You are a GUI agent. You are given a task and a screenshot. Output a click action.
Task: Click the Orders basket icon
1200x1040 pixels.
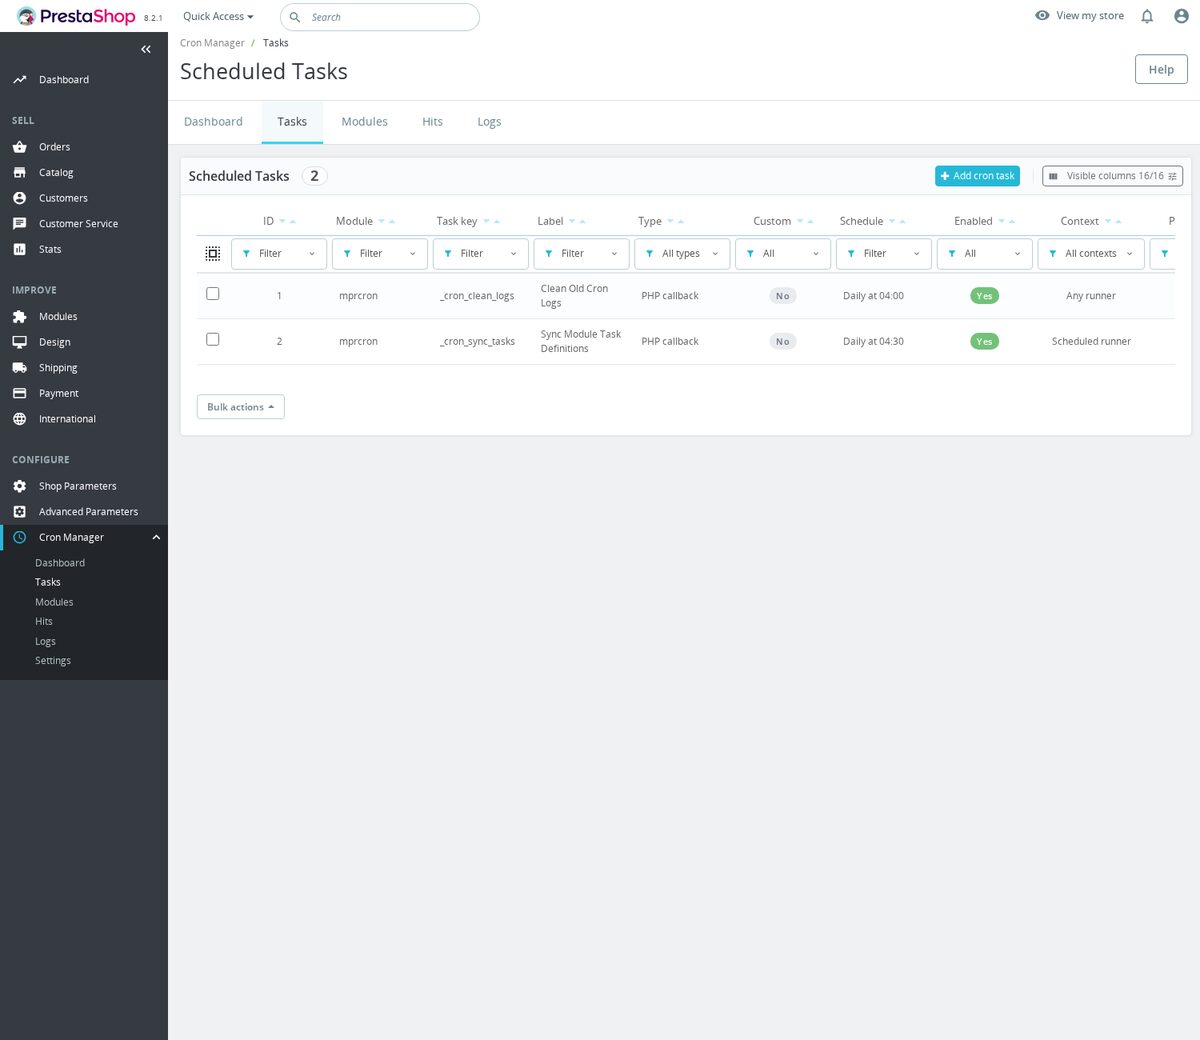(x=19, y=147)
